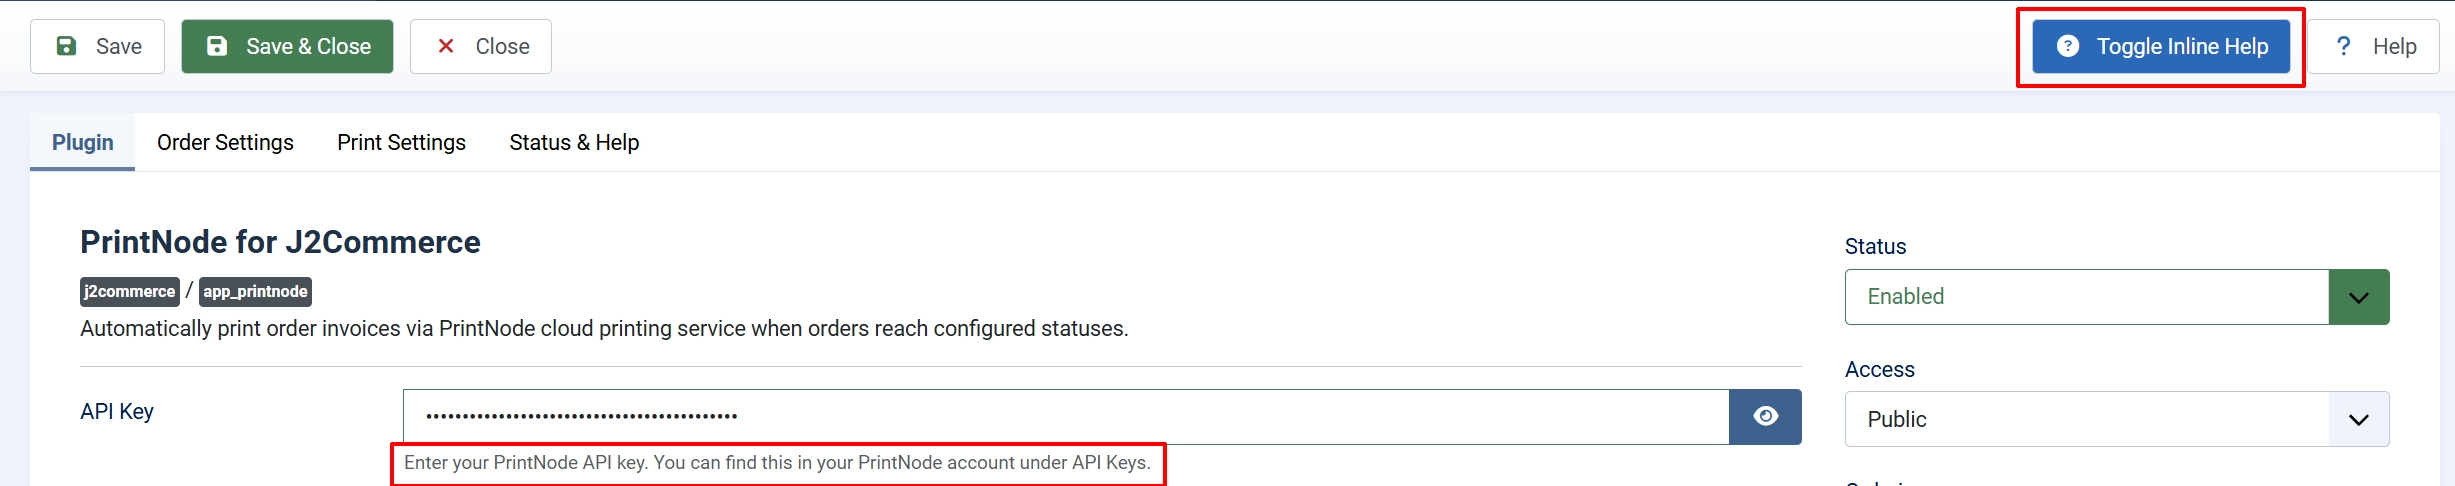
Task: Click the Save button
Action: click(x=97, y=46)
